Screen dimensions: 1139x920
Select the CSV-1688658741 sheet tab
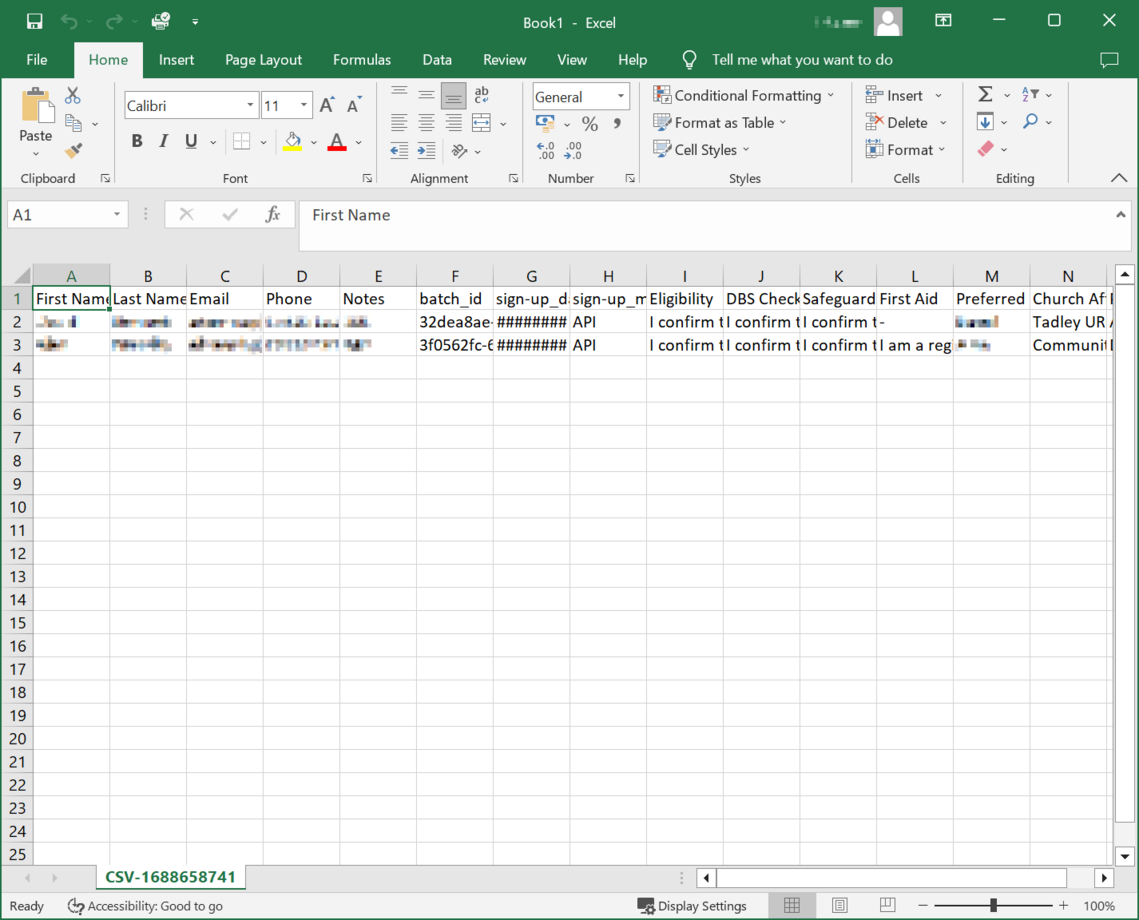tap(170, 876)
